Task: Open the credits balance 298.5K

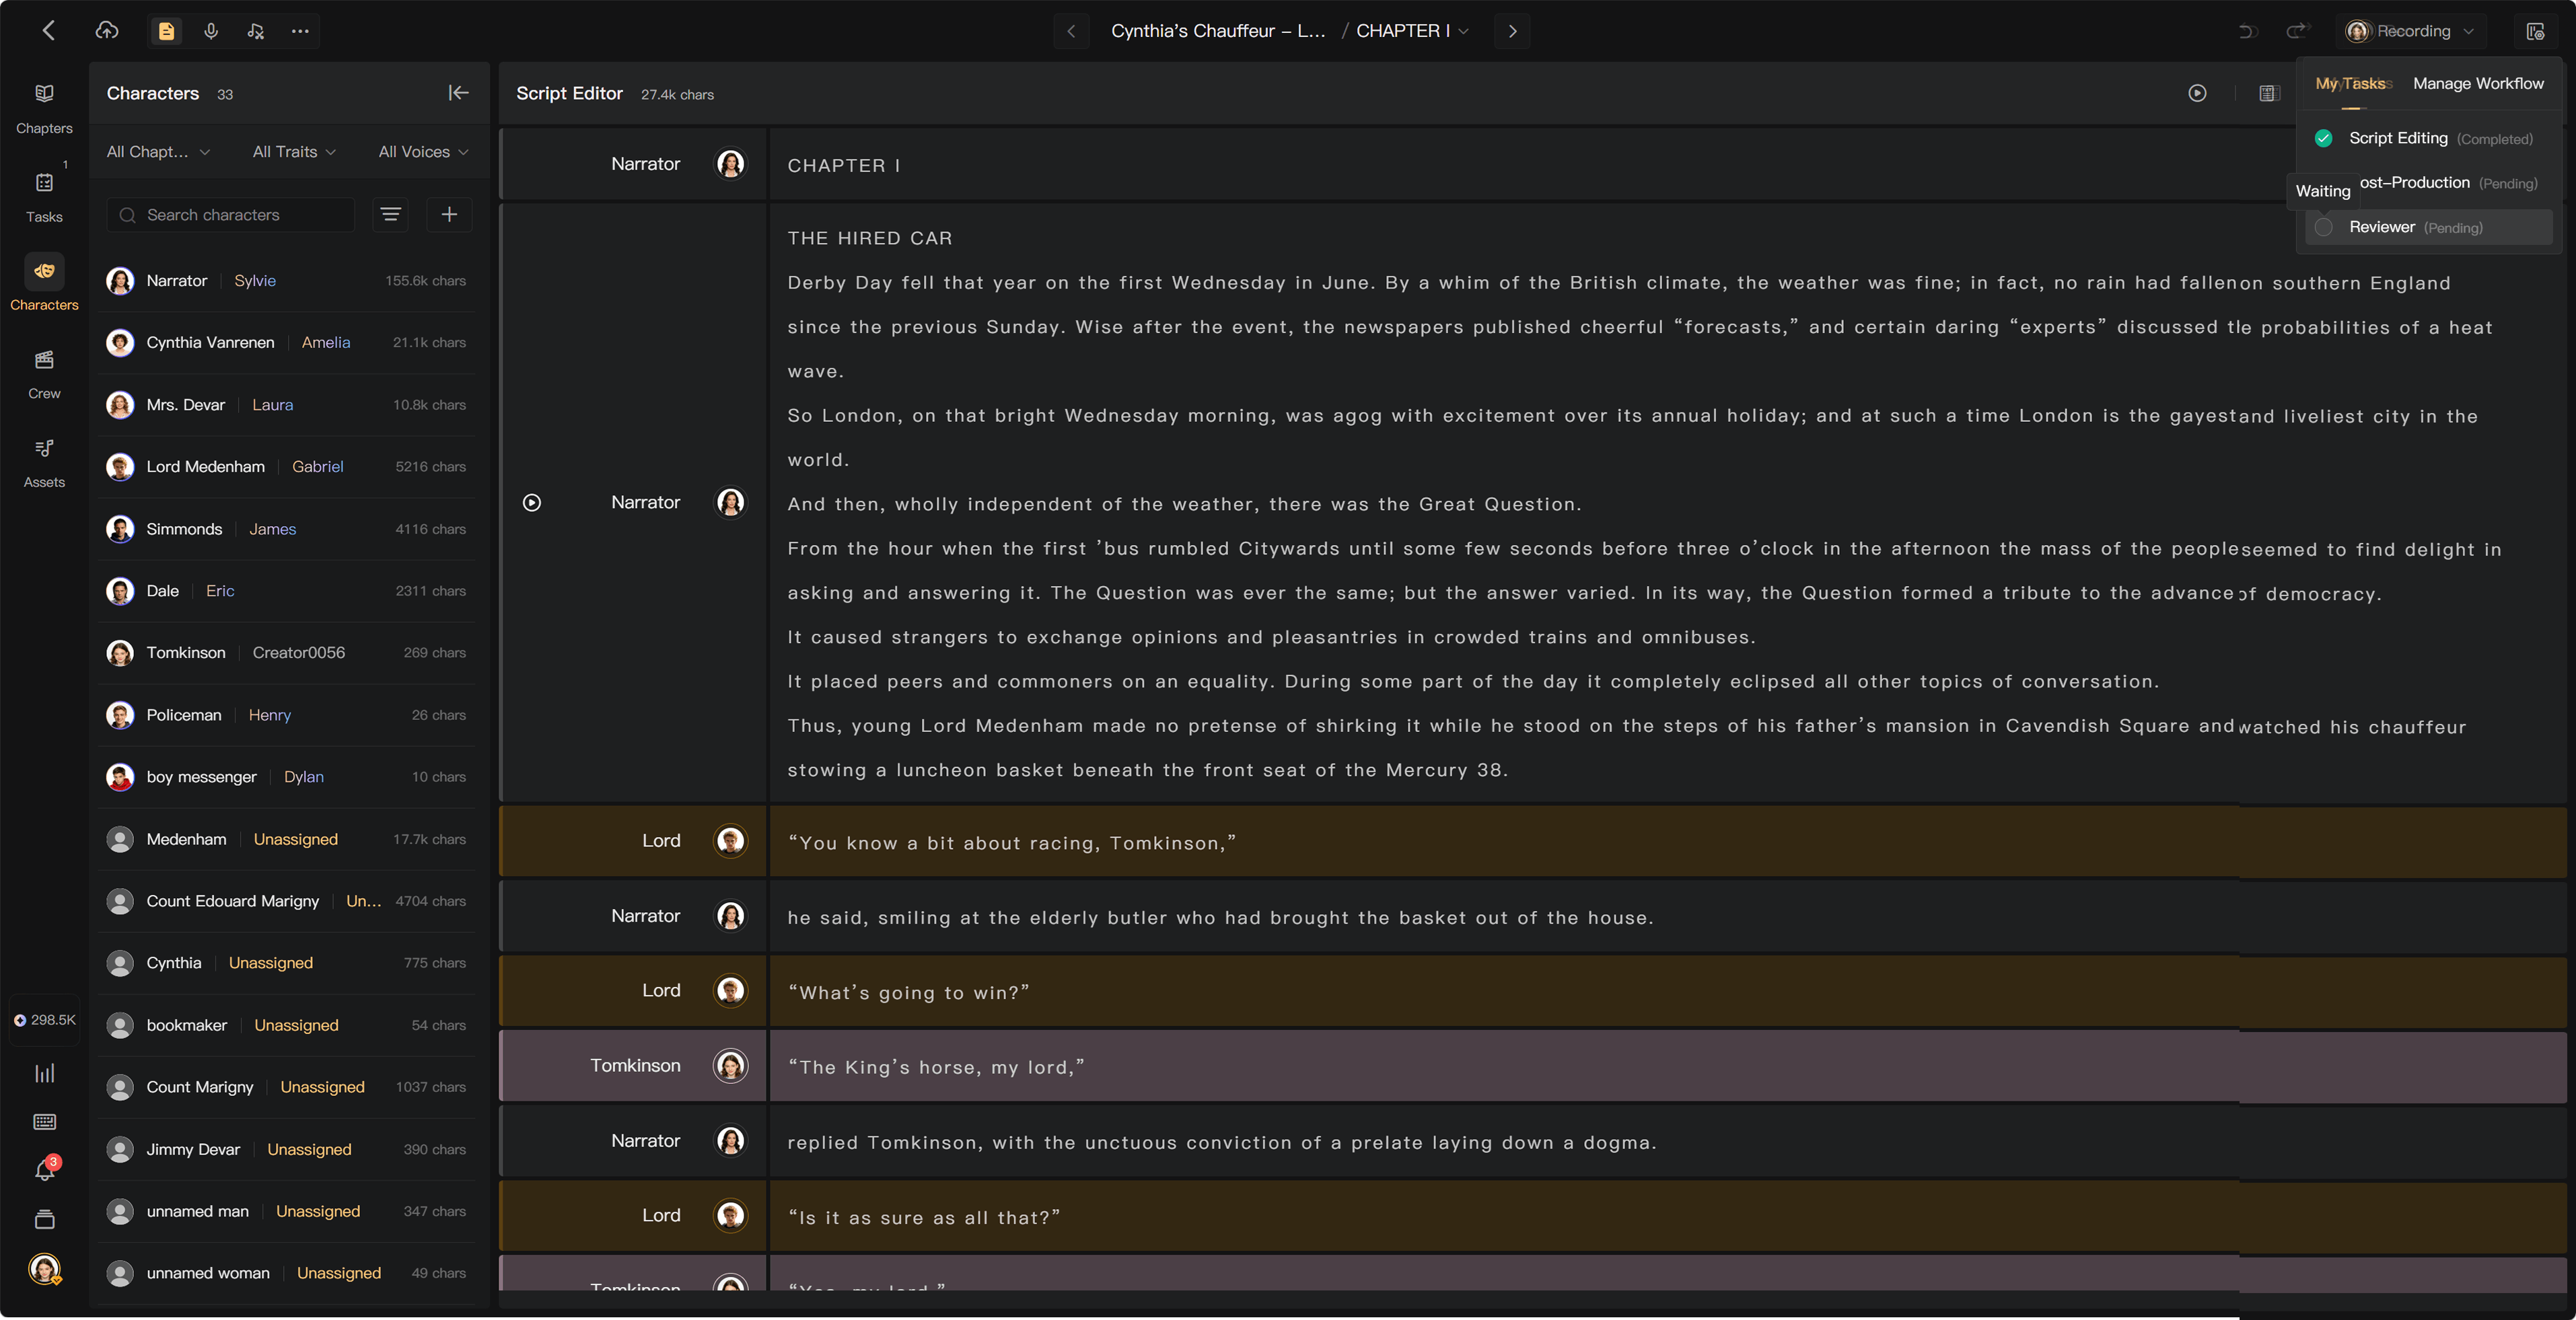Action: tap(44, 1020)
